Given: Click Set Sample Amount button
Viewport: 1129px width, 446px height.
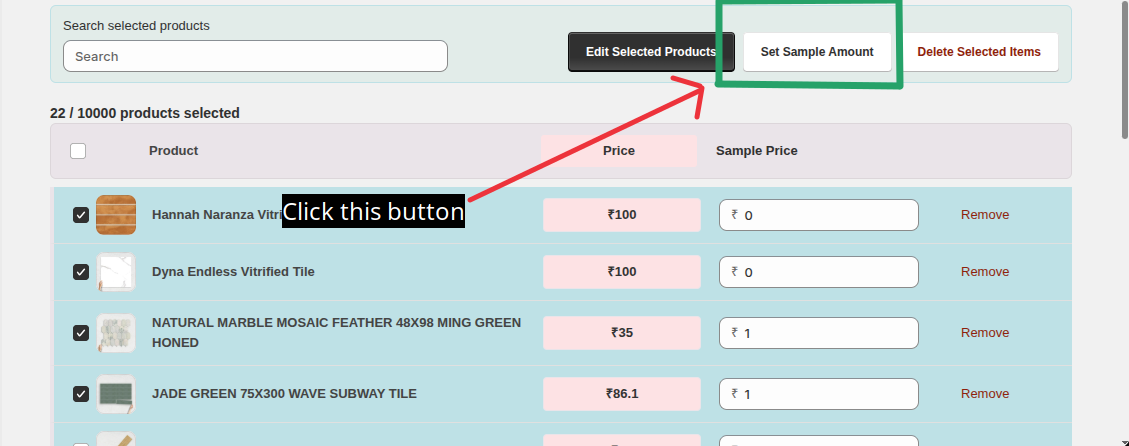Looking at the screenshot, I should [x=817, y=52].
